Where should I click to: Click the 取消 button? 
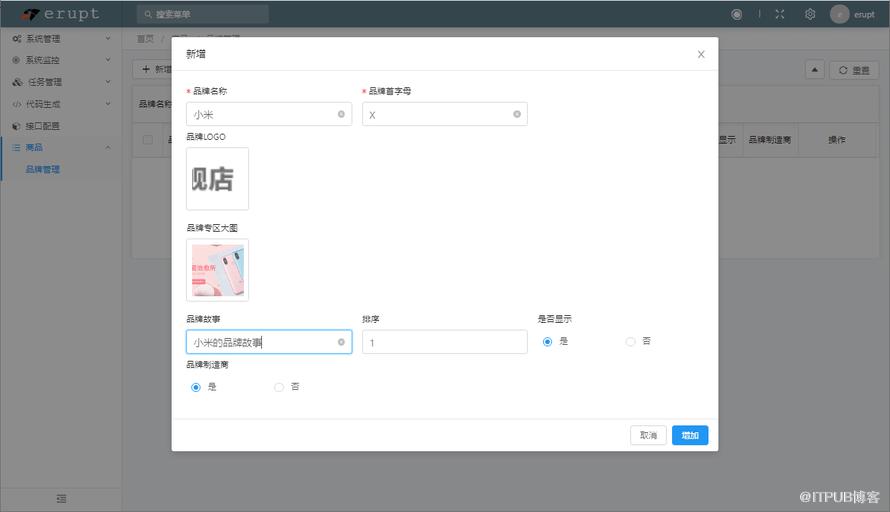click(x=648, y=435)
